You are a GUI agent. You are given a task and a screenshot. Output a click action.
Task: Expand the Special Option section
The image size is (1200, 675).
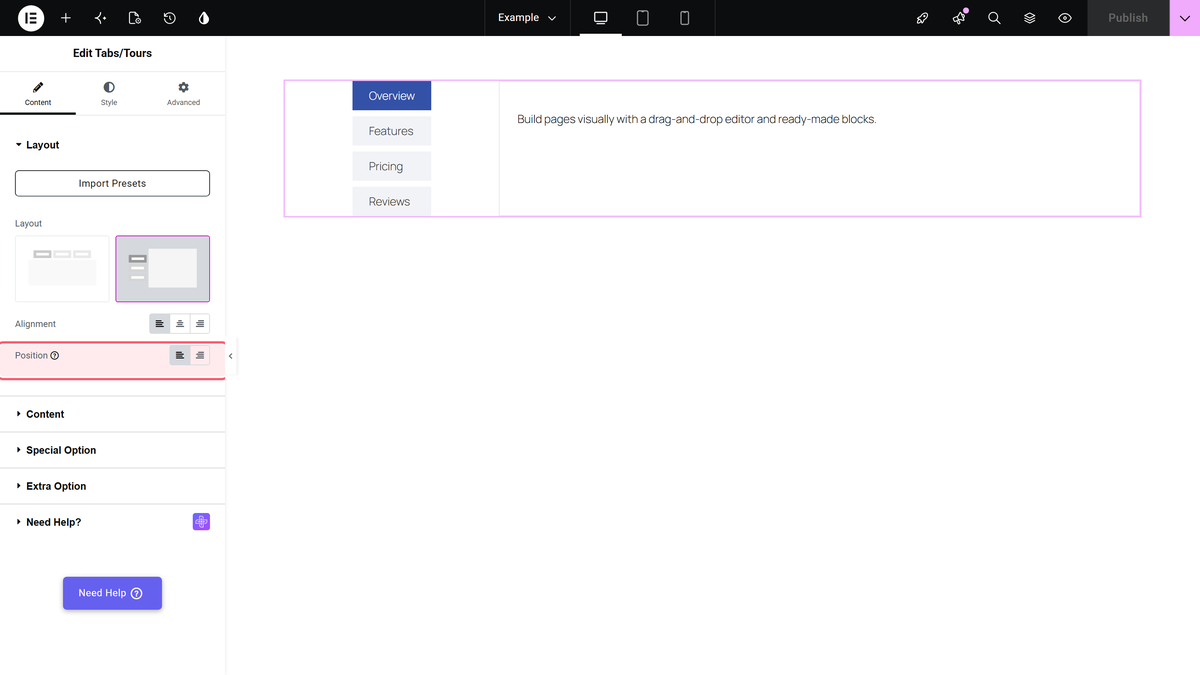click(x=112, y=450)
